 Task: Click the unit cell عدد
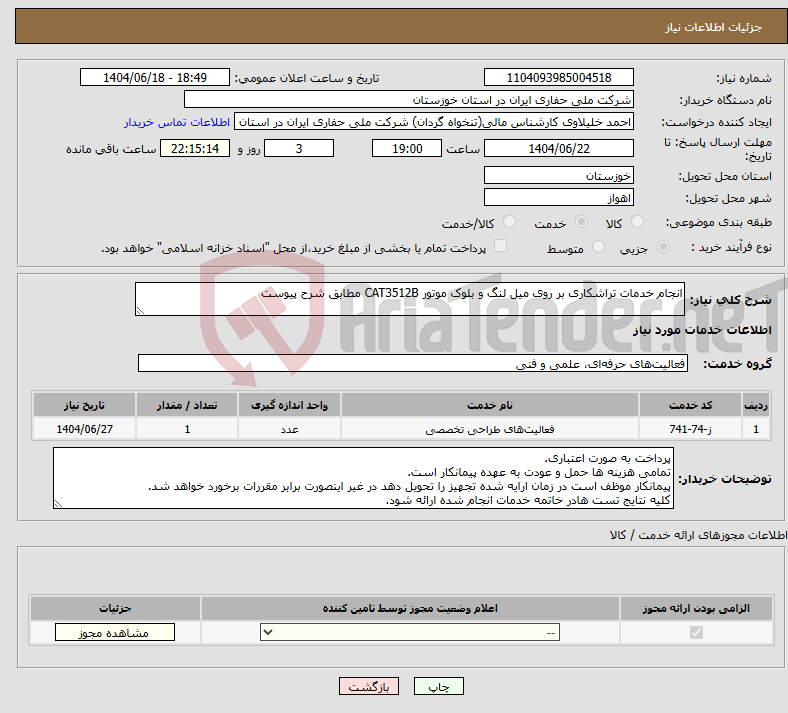pyautogui.click(x=289, y=429)
